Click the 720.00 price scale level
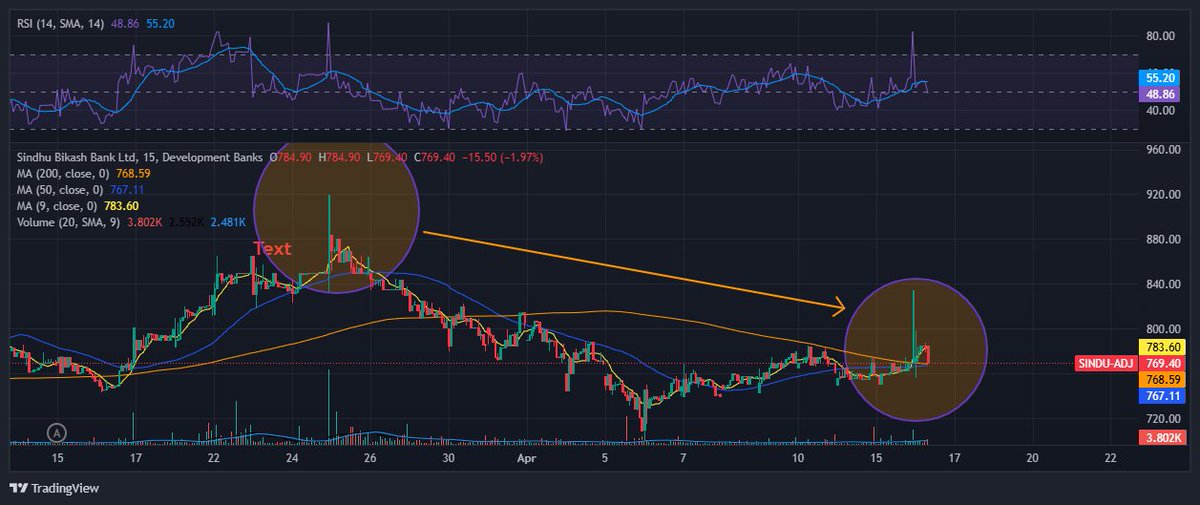The image size is (1200, 505). click(x=1163, y=419)
